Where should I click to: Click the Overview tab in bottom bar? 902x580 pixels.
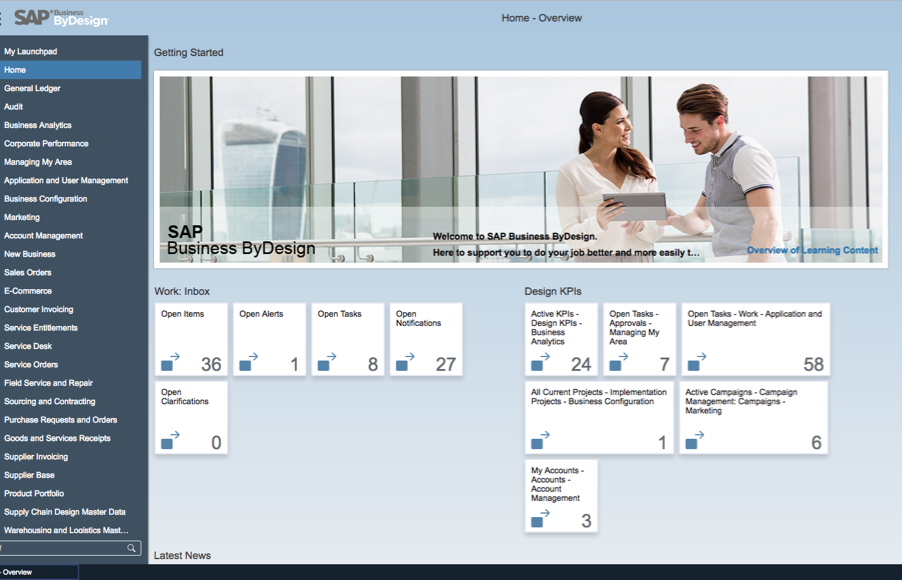pos(39,572)
